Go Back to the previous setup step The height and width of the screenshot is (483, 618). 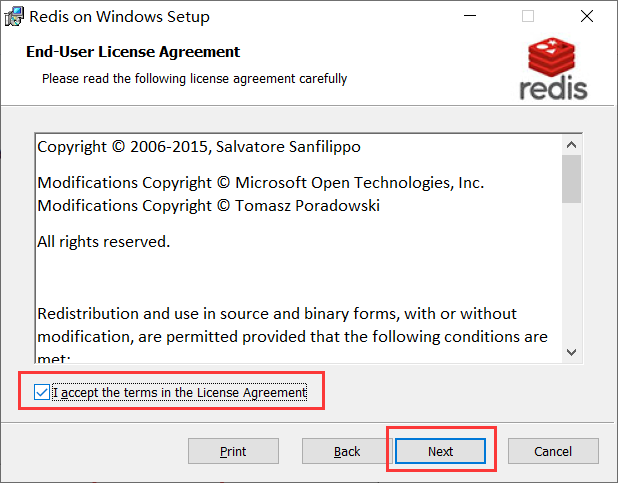click(347, 451)
